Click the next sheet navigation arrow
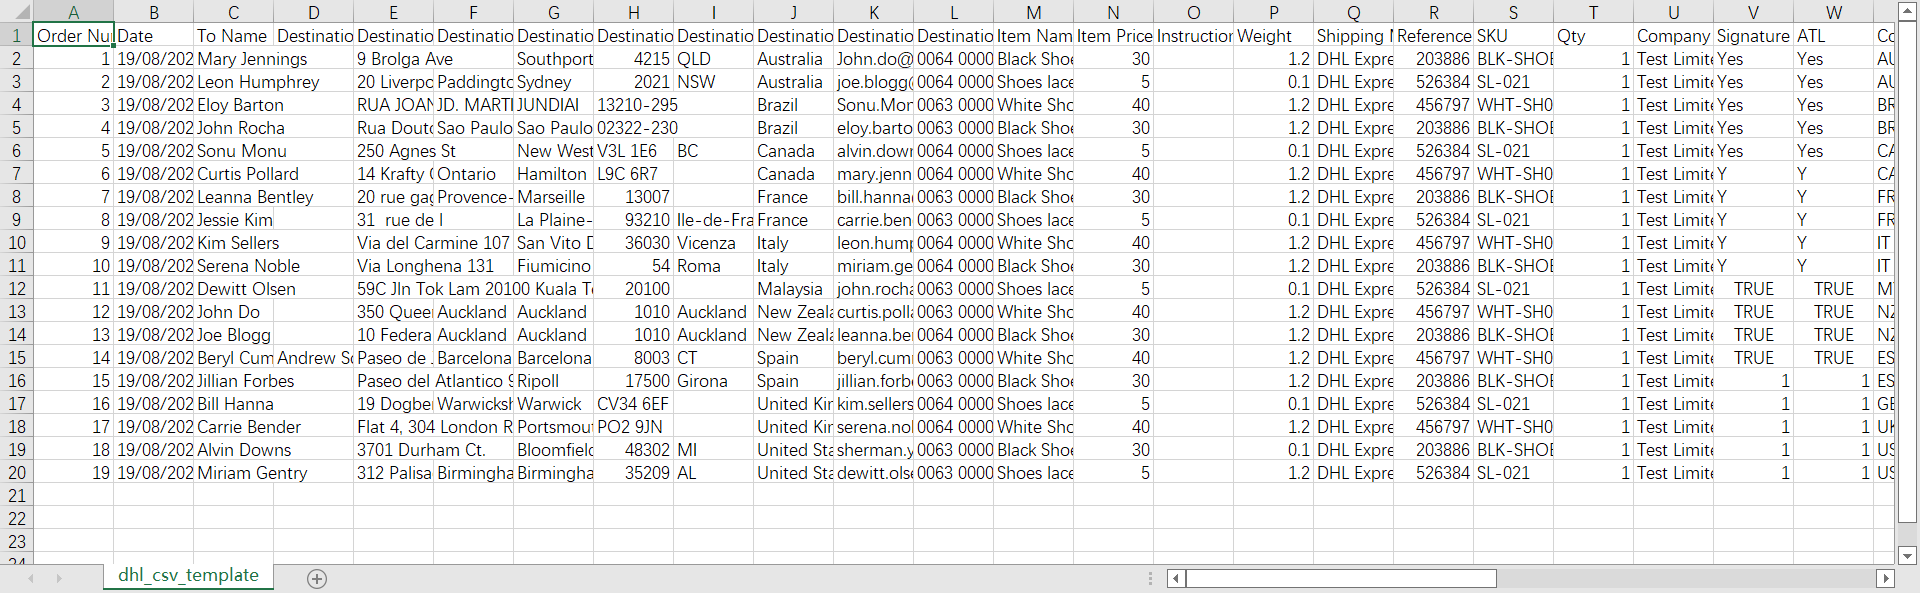The height and width of the screenshot is (593, 1920). (x=59, y=578)
